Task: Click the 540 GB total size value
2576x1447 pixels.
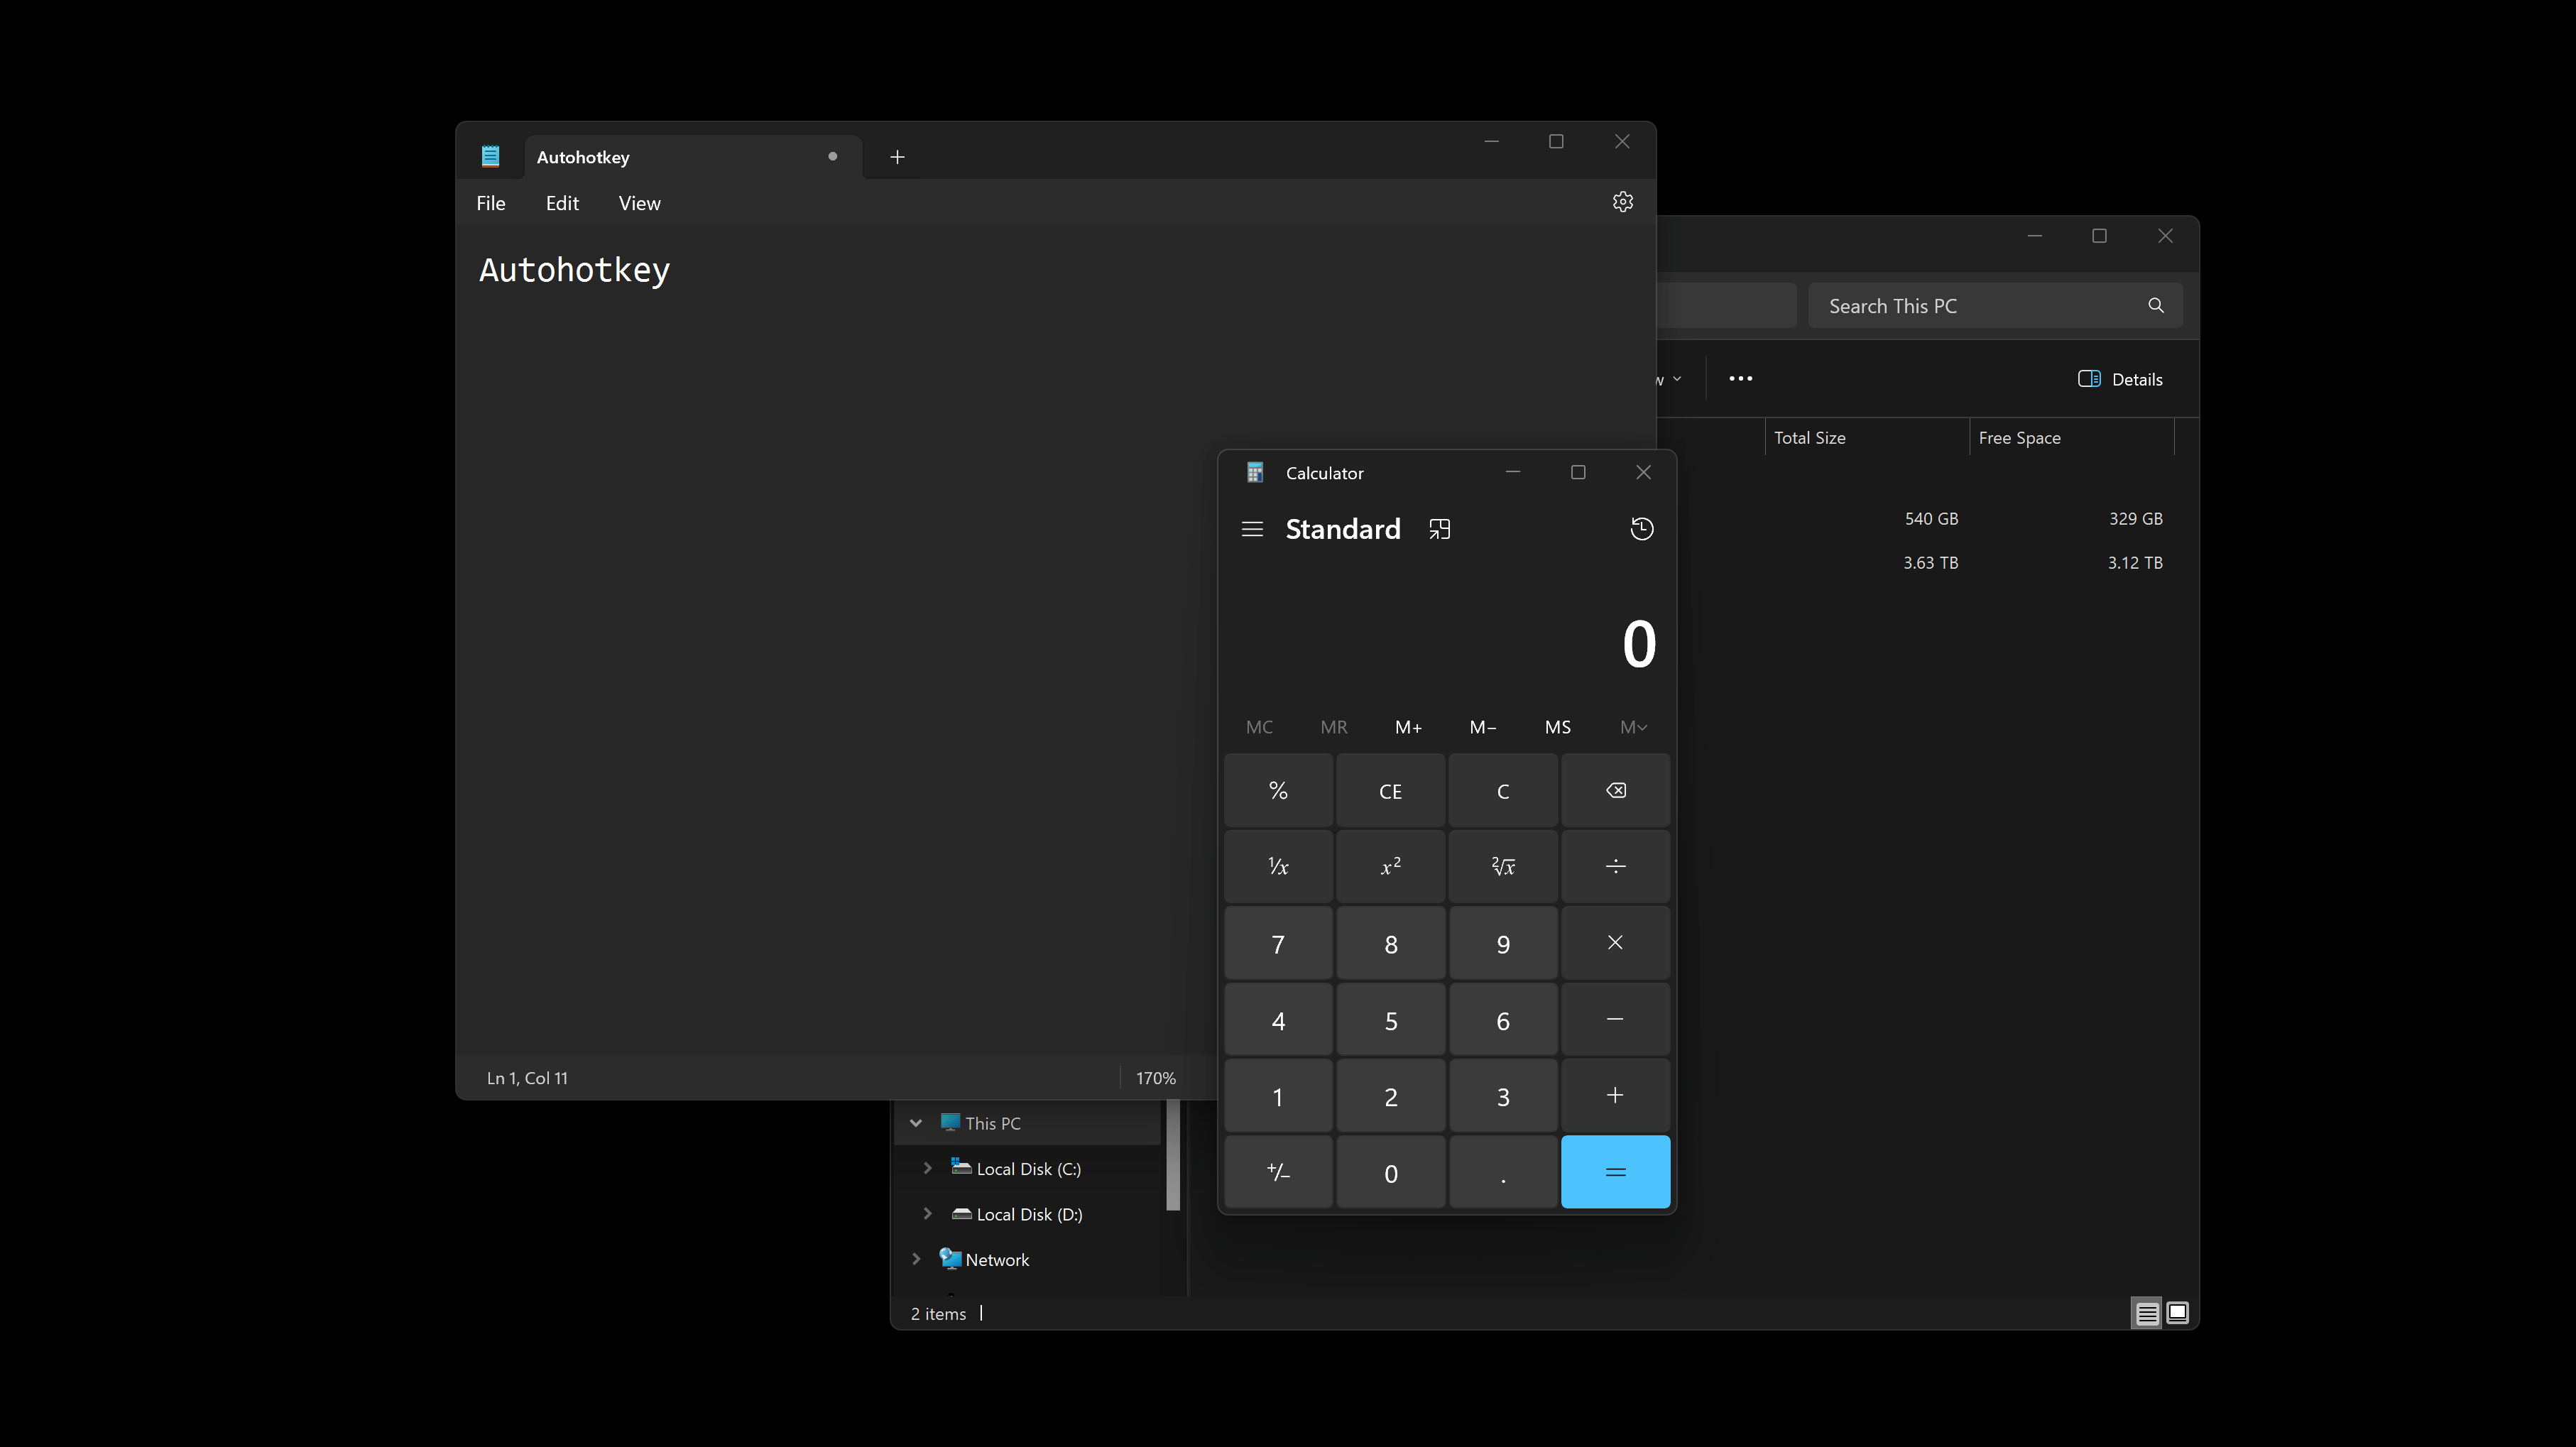Action: [x=1931, y=519]
